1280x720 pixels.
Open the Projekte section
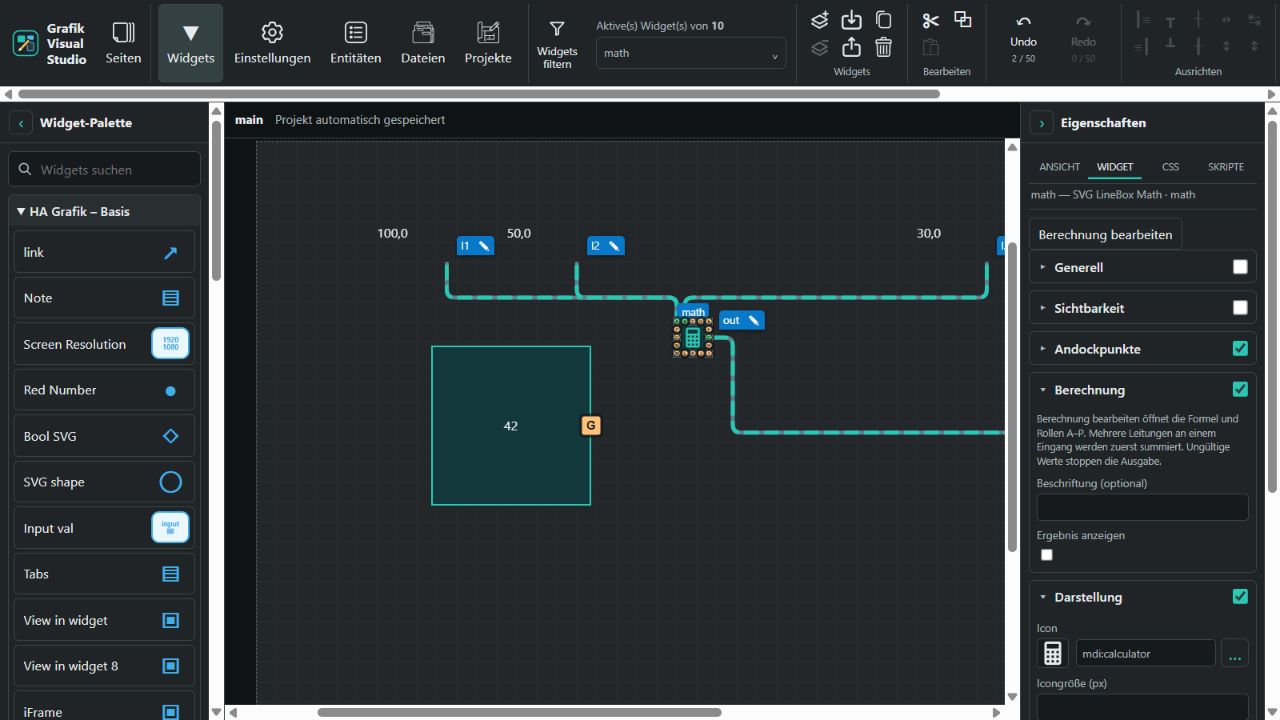point(488,43)
